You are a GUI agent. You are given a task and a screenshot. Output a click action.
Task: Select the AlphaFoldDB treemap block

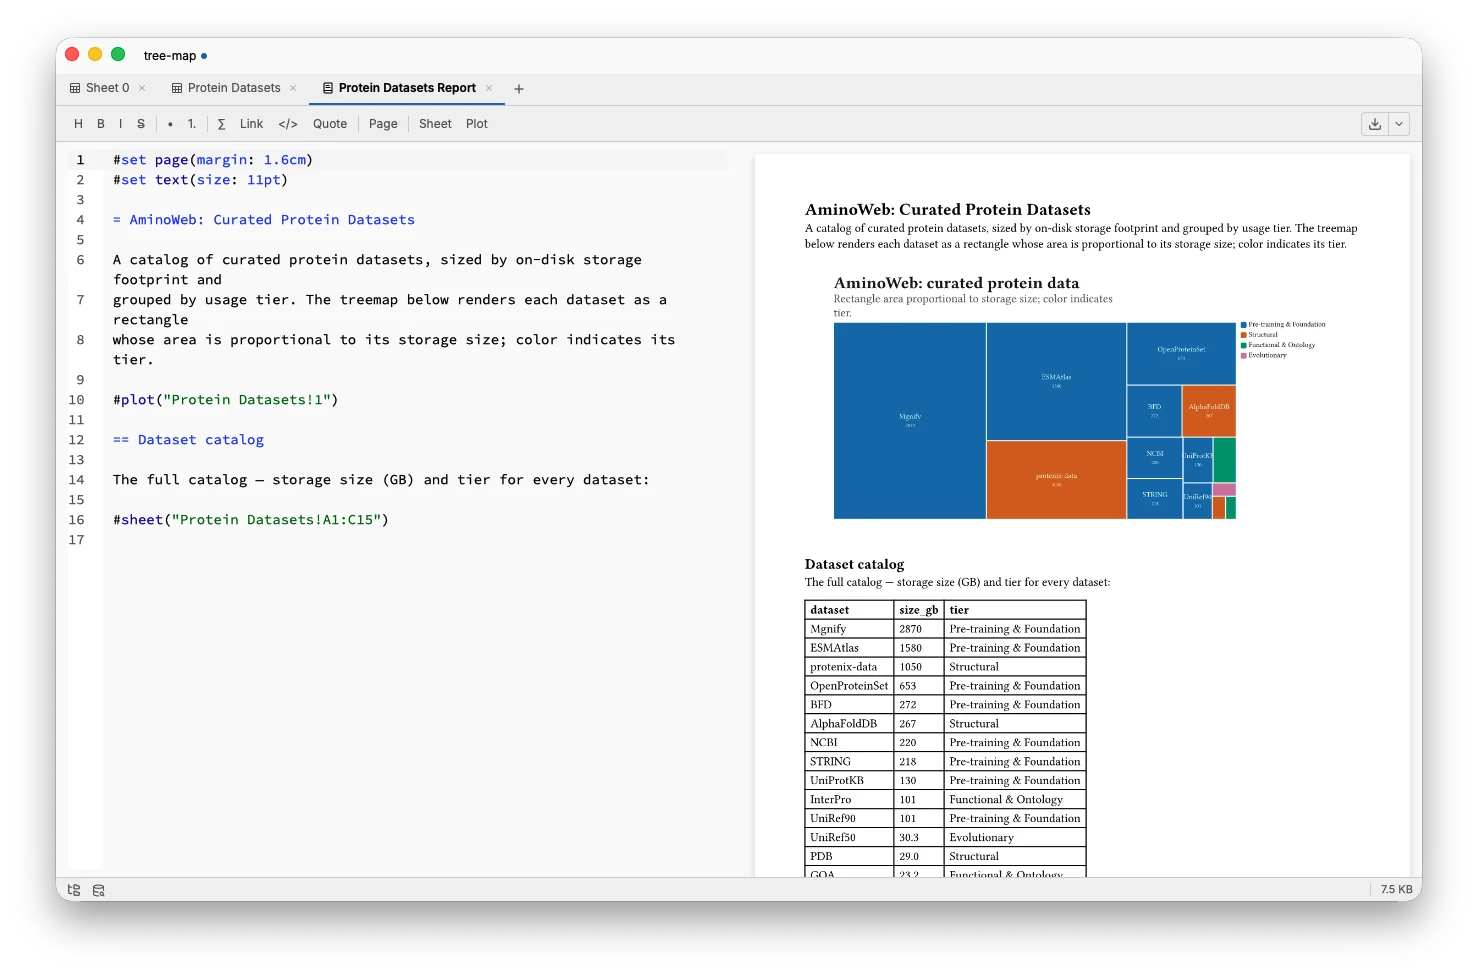coord(1209,411)
